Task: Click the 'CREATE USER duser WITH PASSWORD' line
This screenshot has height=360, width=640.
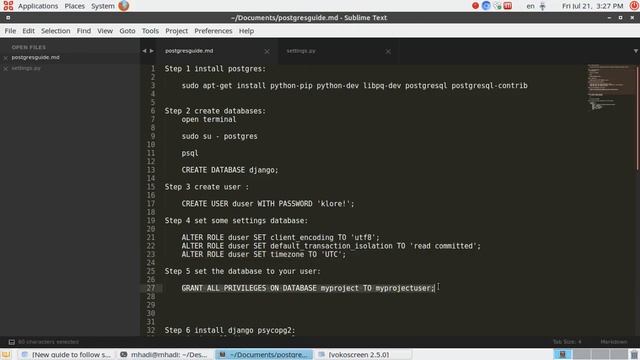Action: 268,204
